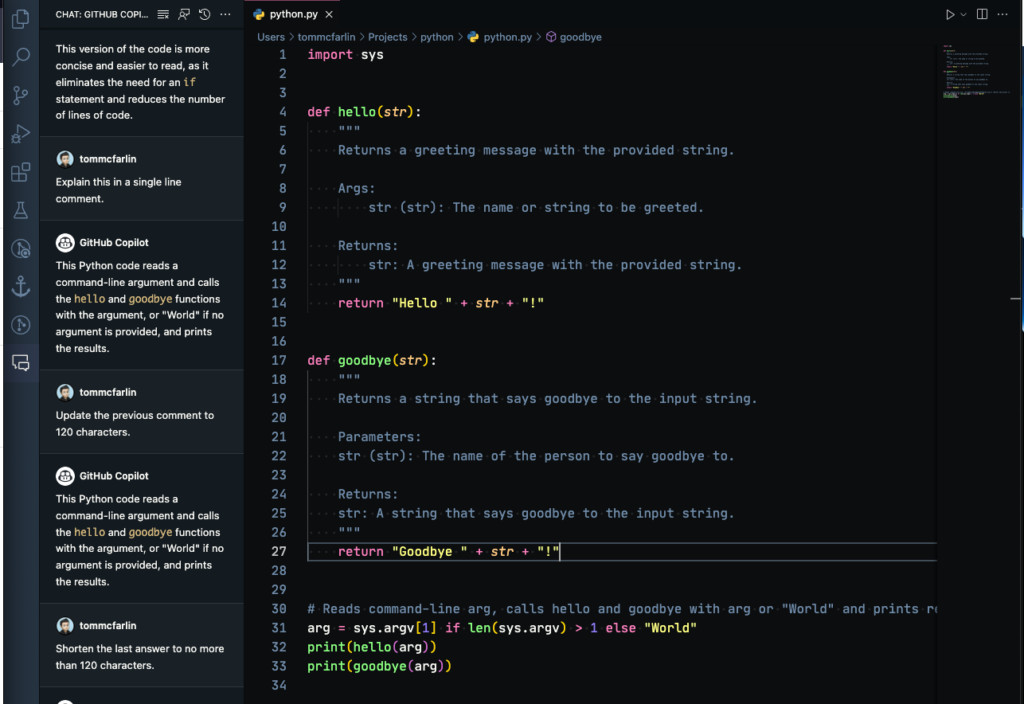Click the first GitHub Copilot avatar icon
The height and width of the screenshot is (704, 1024).
point(65,242)
